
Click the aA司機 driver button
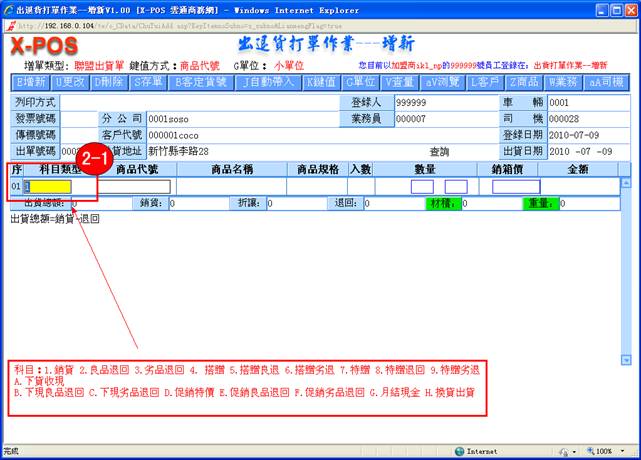(x=605, y=82)
